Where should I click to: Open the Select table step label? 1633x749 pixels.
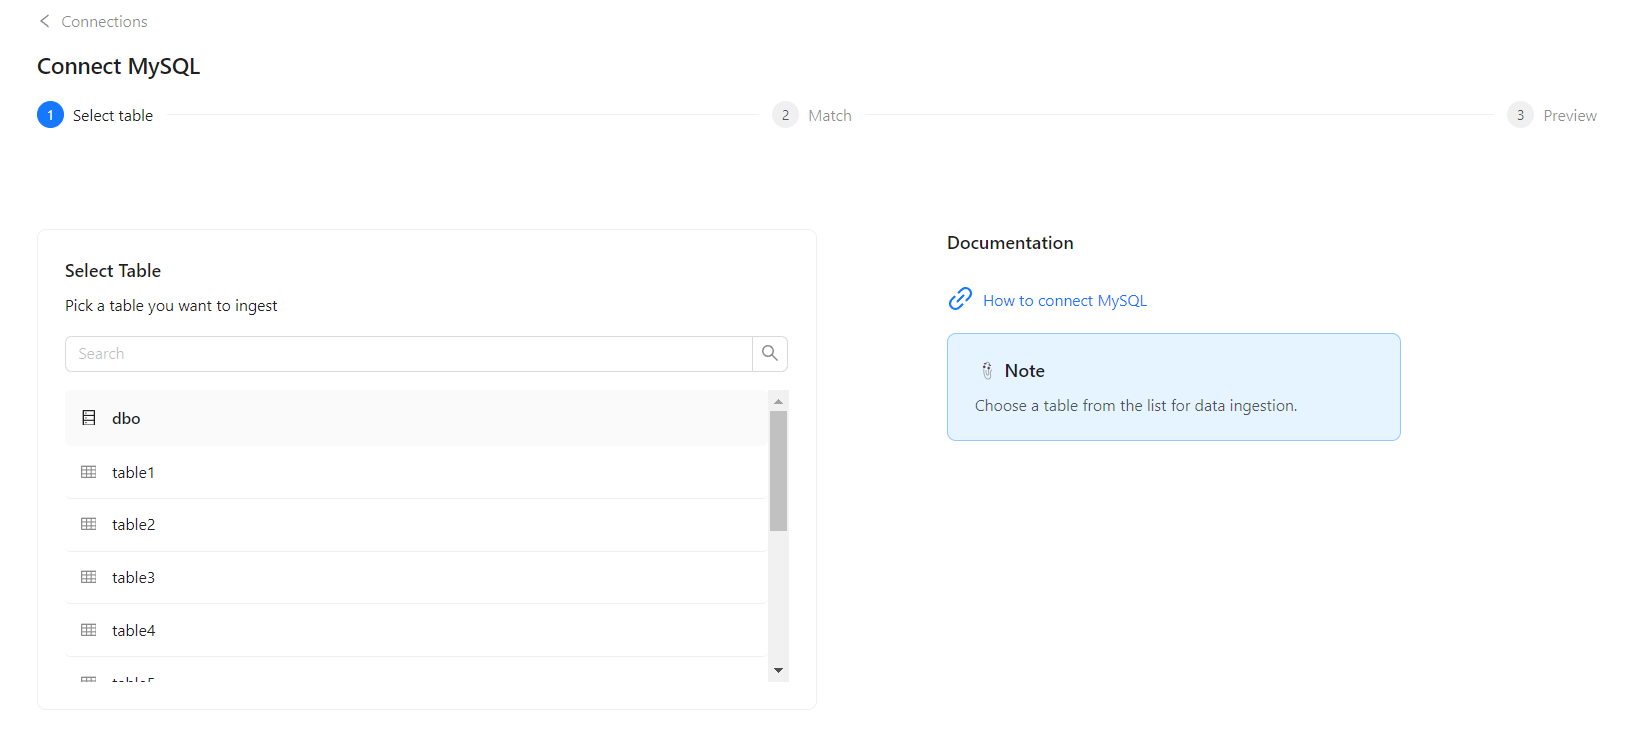pos(113,116)
